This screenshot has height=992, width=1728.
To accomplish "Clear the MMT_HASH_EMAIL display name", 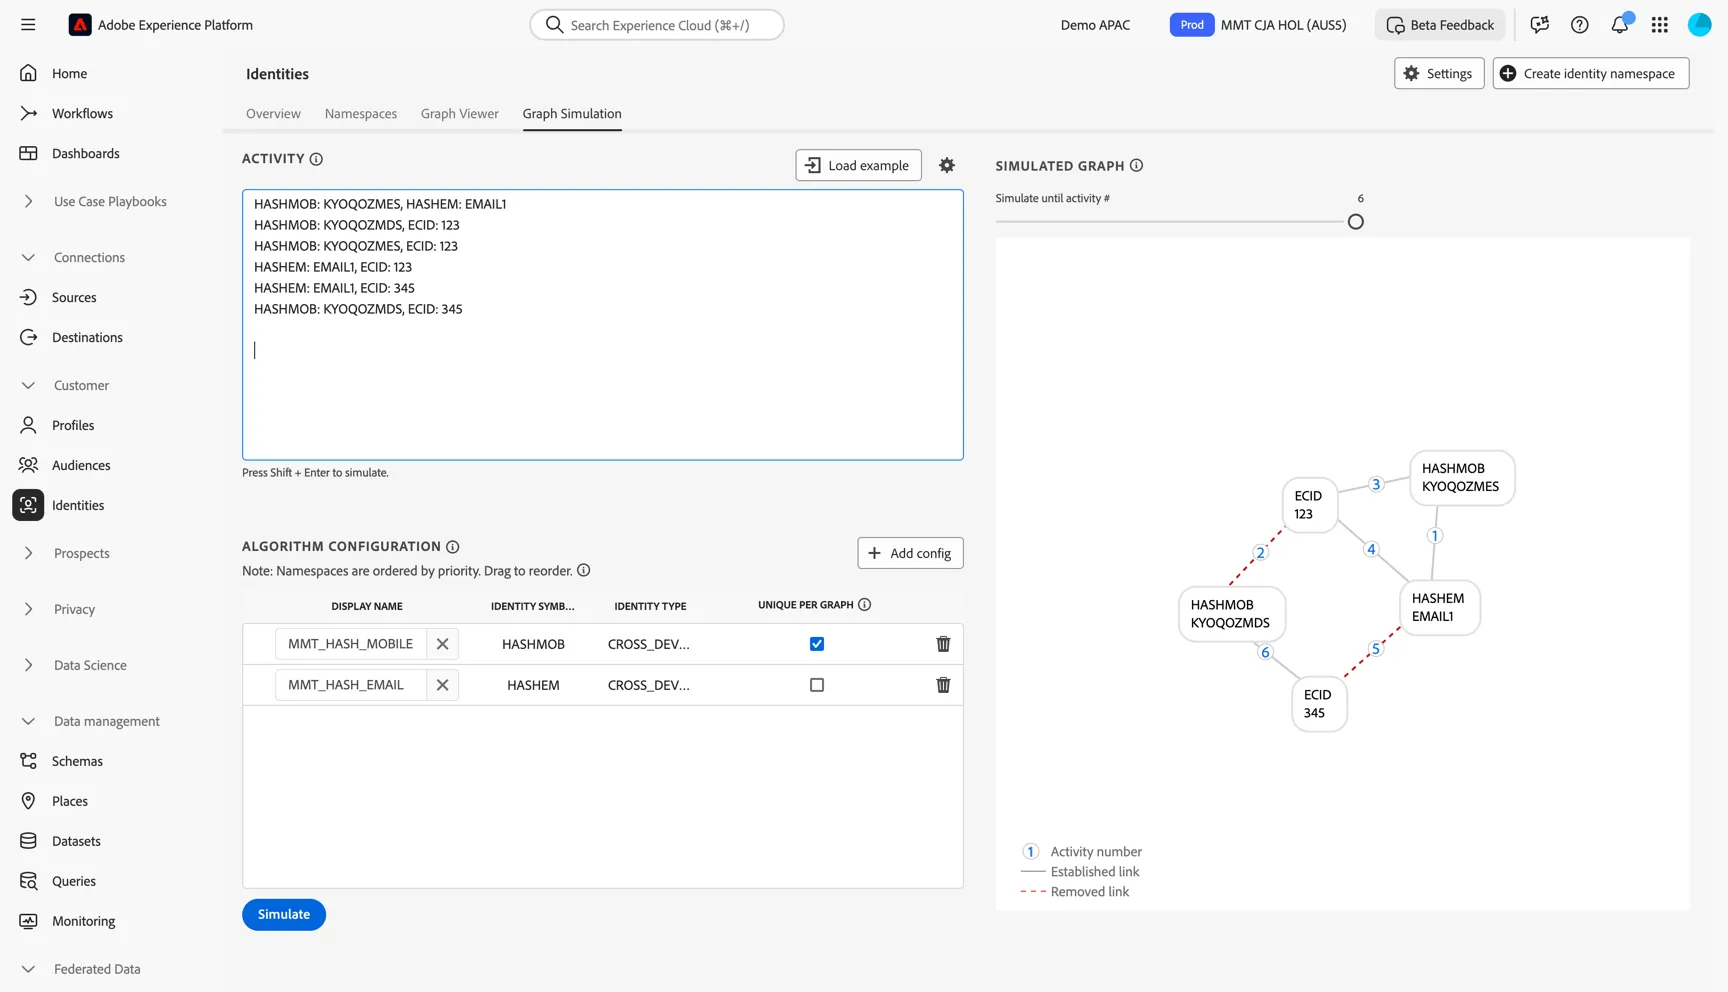I will tap(442, 685).
